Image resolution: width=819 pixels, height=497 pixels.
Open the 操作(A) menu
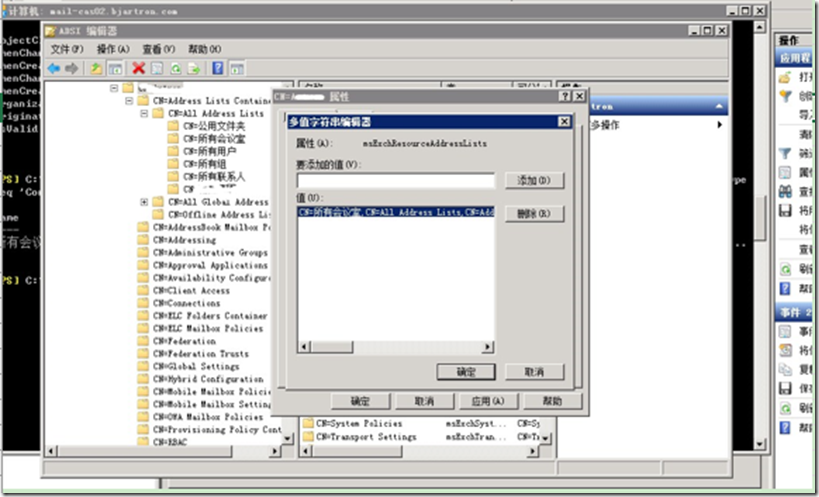[113, 50]
